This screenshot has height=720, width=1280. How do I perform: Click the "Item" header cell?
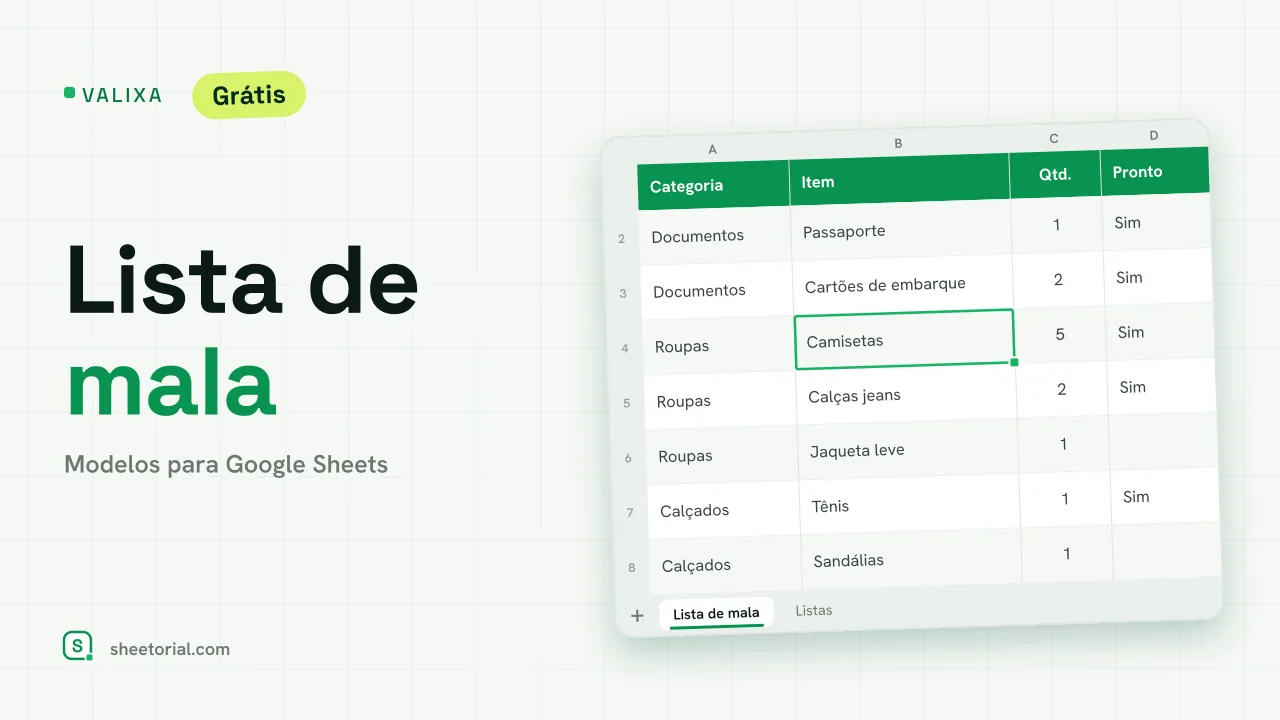click(x=900, y=180)
